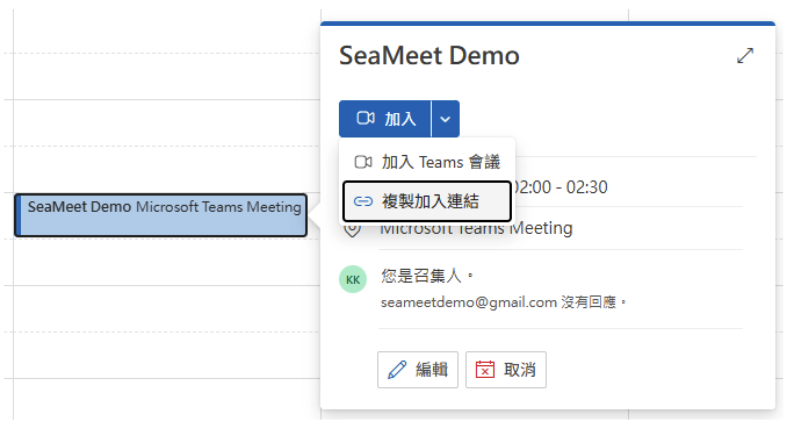Open the KK organizer avatar
Viewport: 791px width, 425px height.
353,280
